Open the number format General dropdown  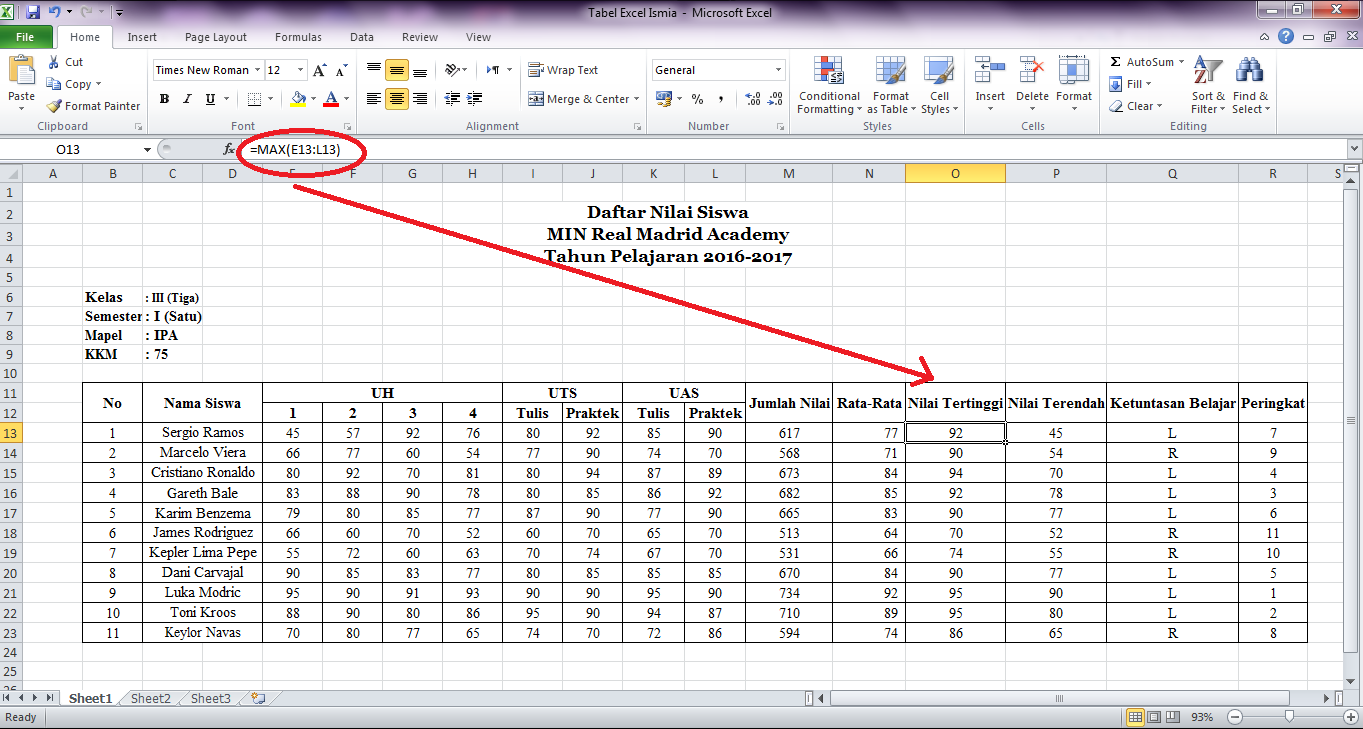[778, 70]
